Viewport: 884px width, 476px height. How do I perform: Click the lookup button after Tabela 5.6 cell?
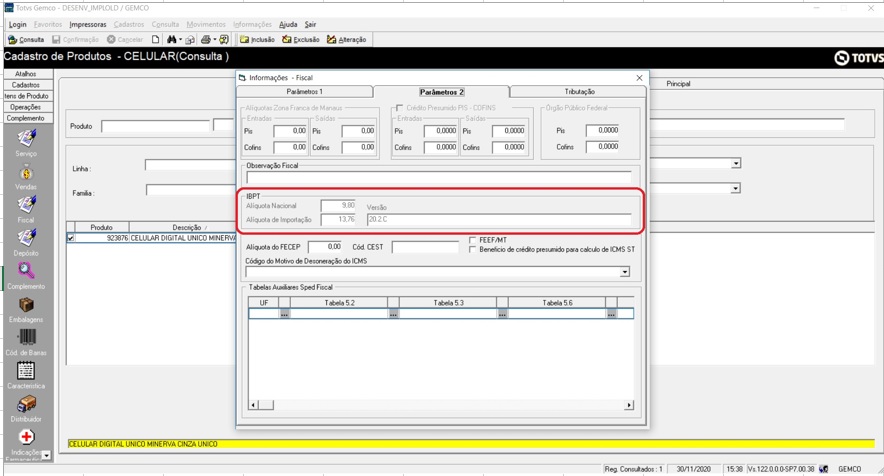click(x=611, y=314)
